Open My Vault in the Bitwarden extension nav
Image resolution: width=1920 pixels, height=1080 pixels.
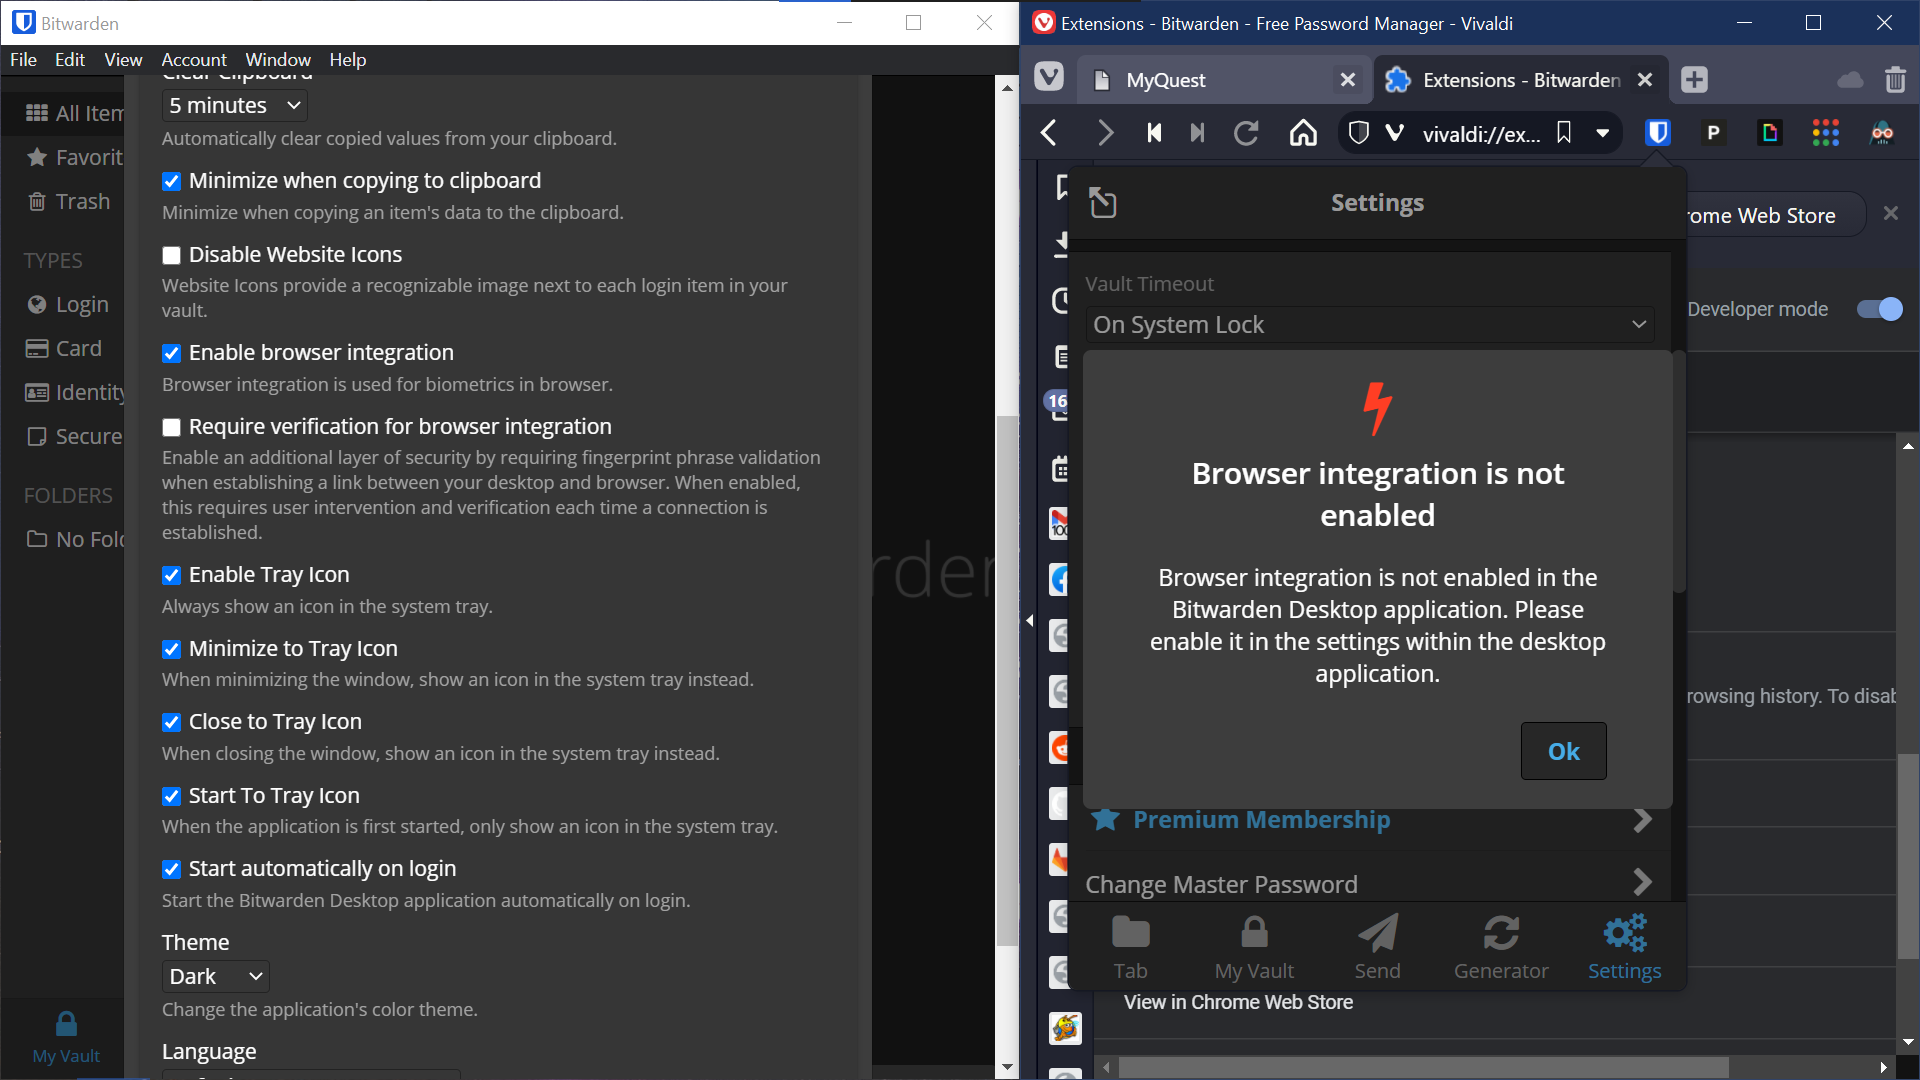coord(1253,945)
